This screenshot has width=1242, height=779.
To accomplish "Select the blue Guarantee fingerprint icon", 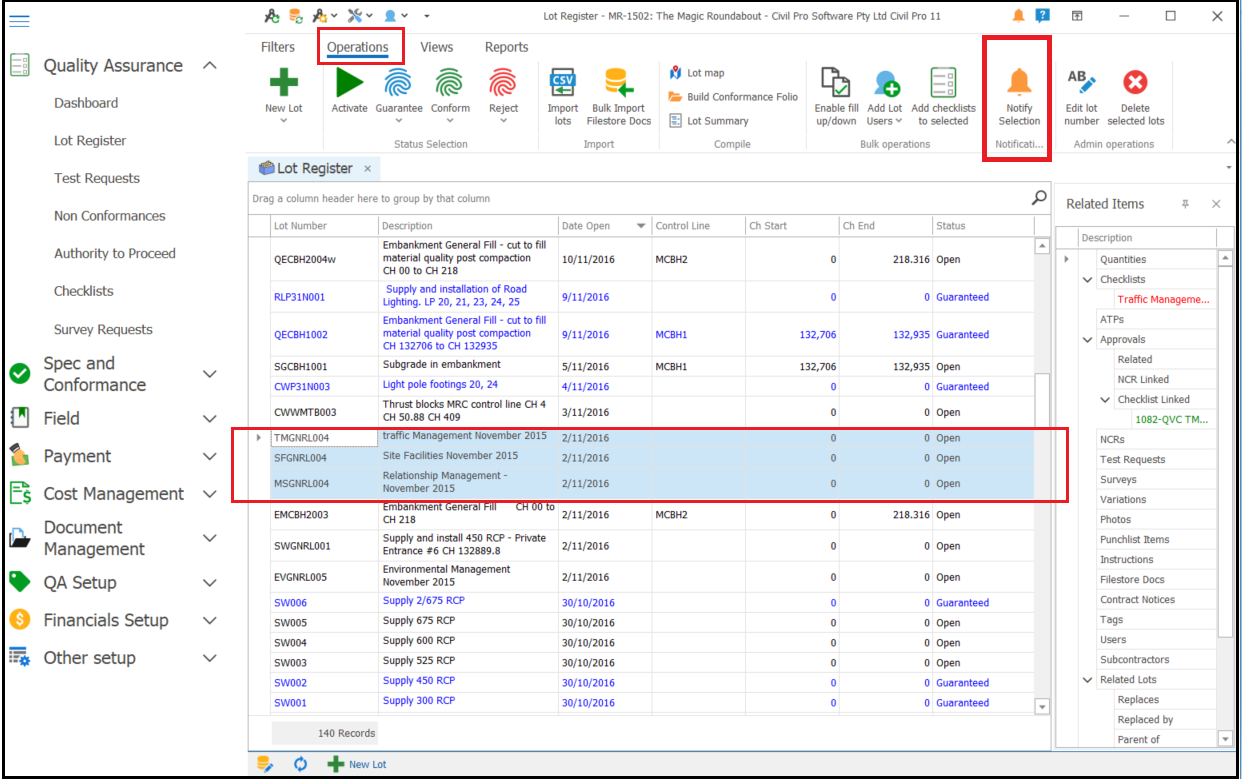I will tap(398, 82).
